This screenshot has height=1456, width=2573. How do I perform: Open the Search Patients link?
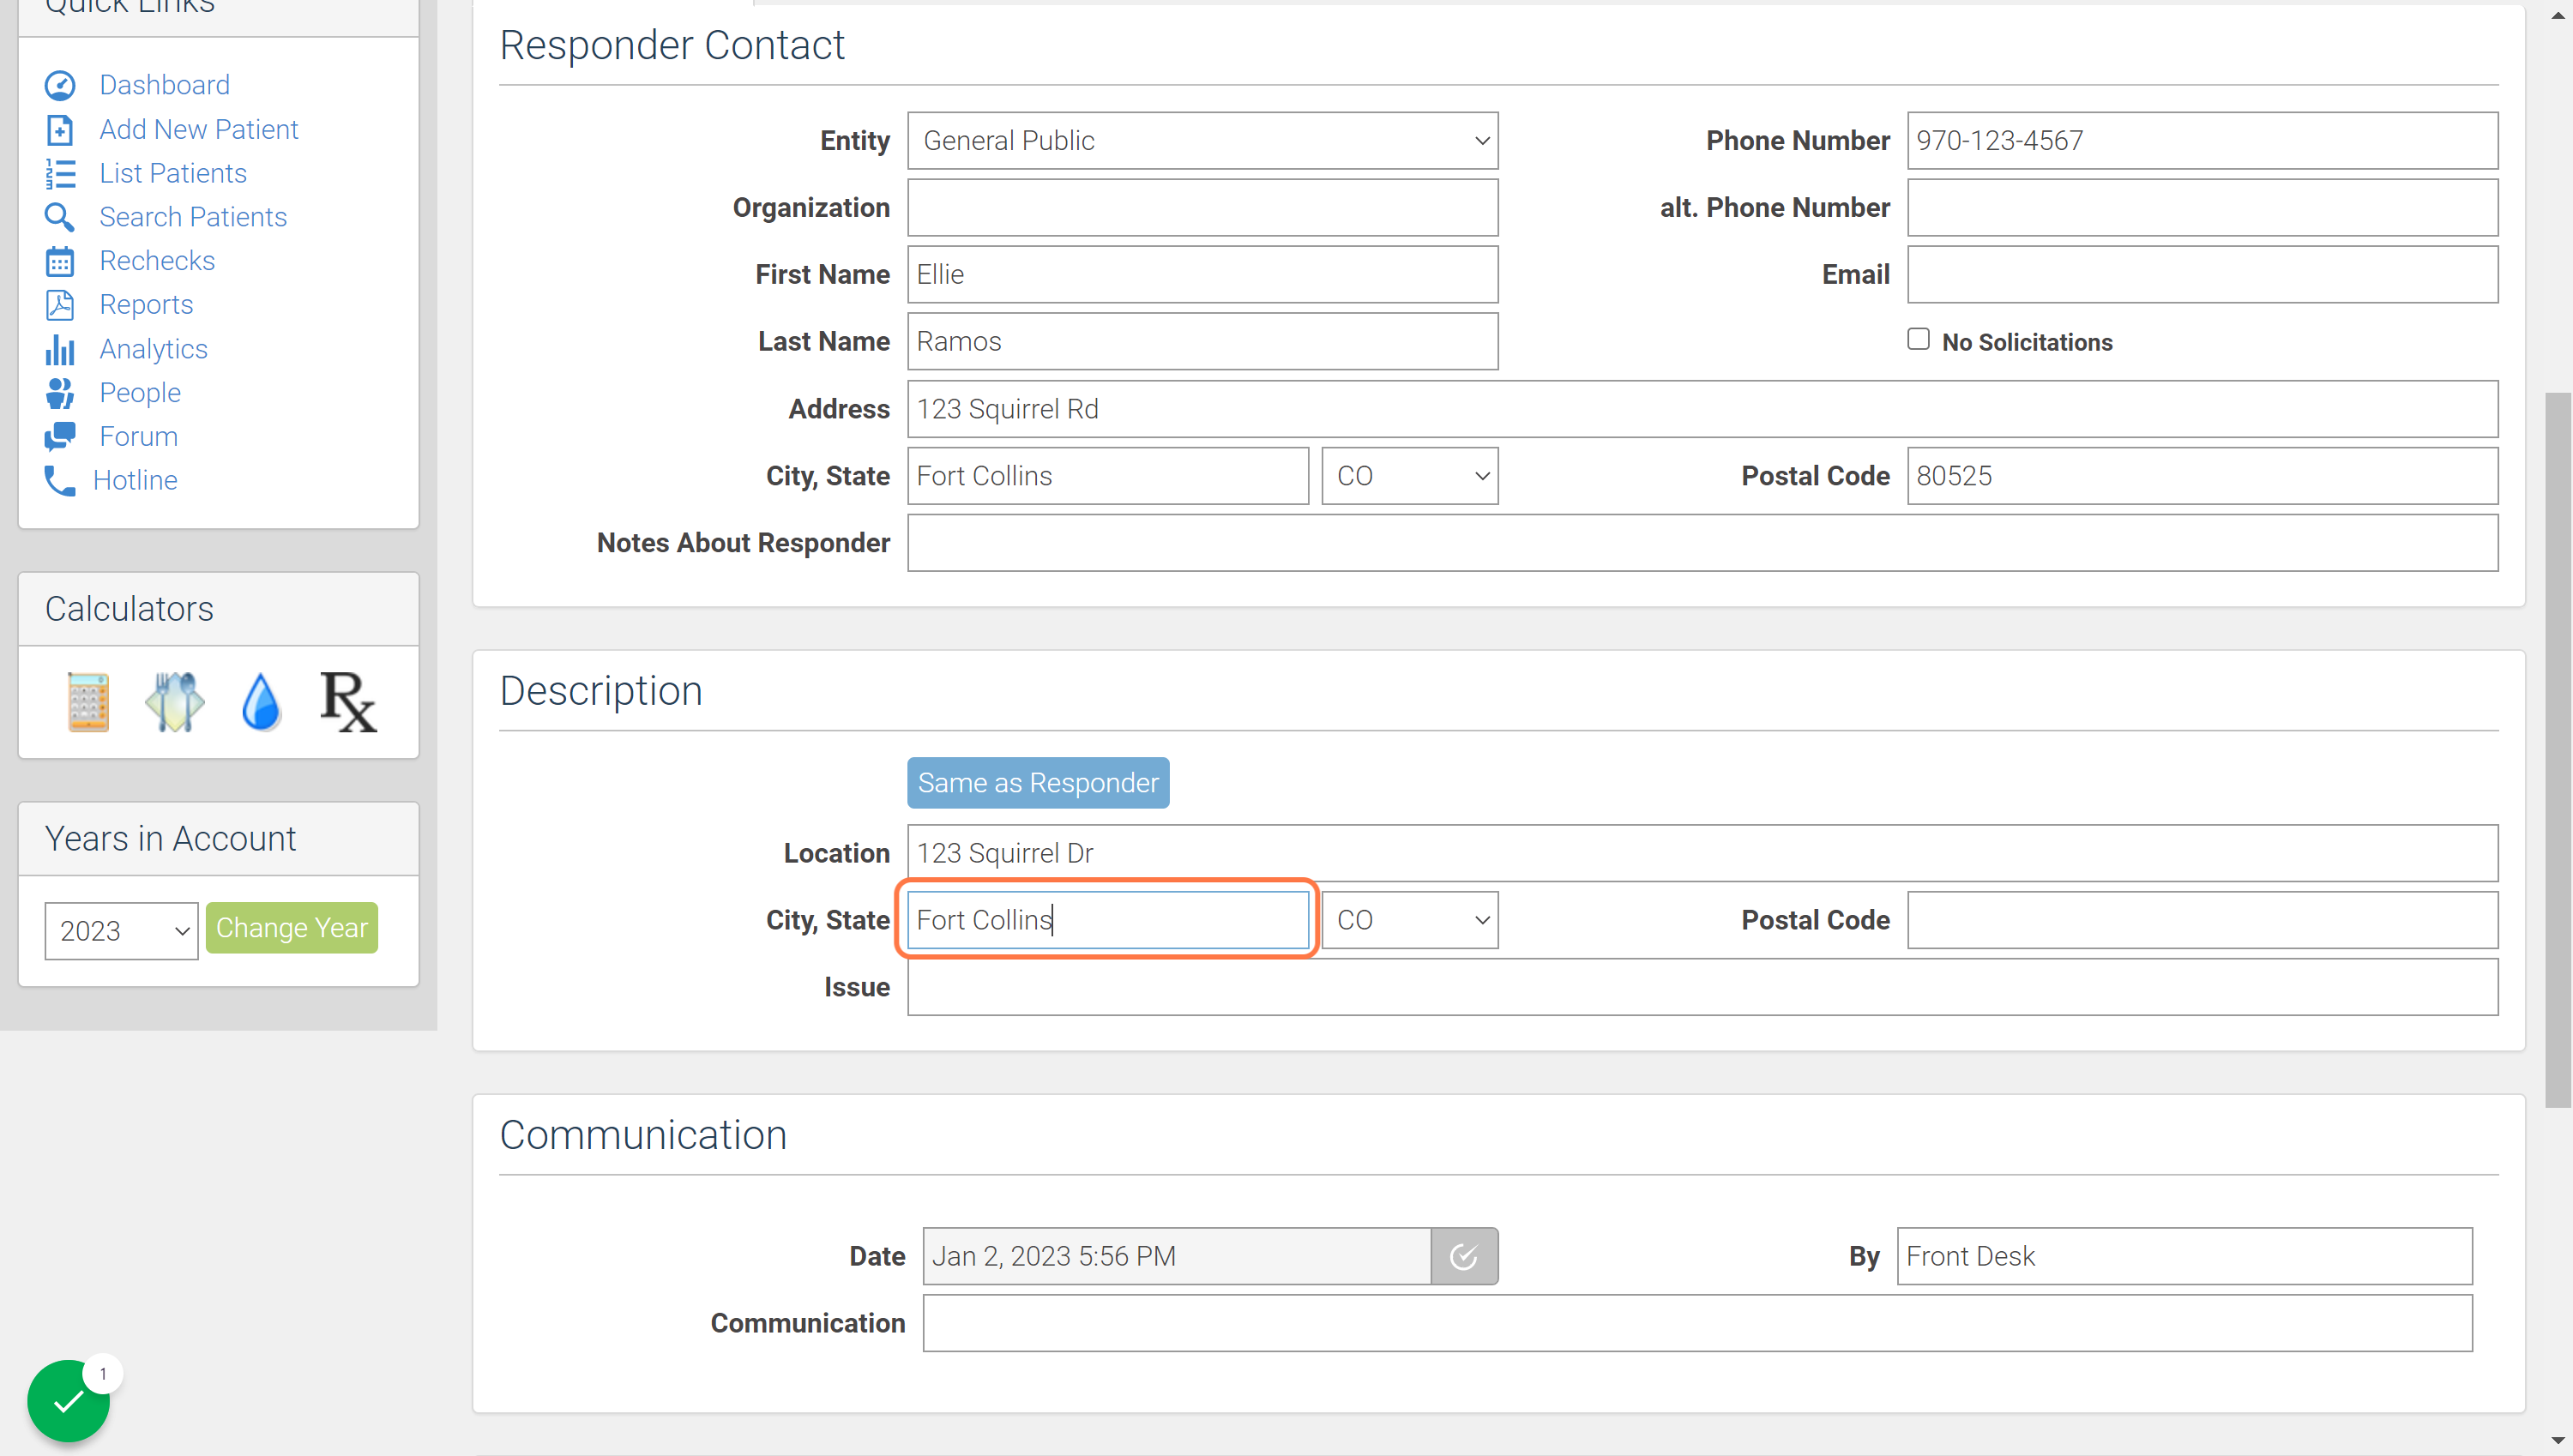(x=193, y=217)
